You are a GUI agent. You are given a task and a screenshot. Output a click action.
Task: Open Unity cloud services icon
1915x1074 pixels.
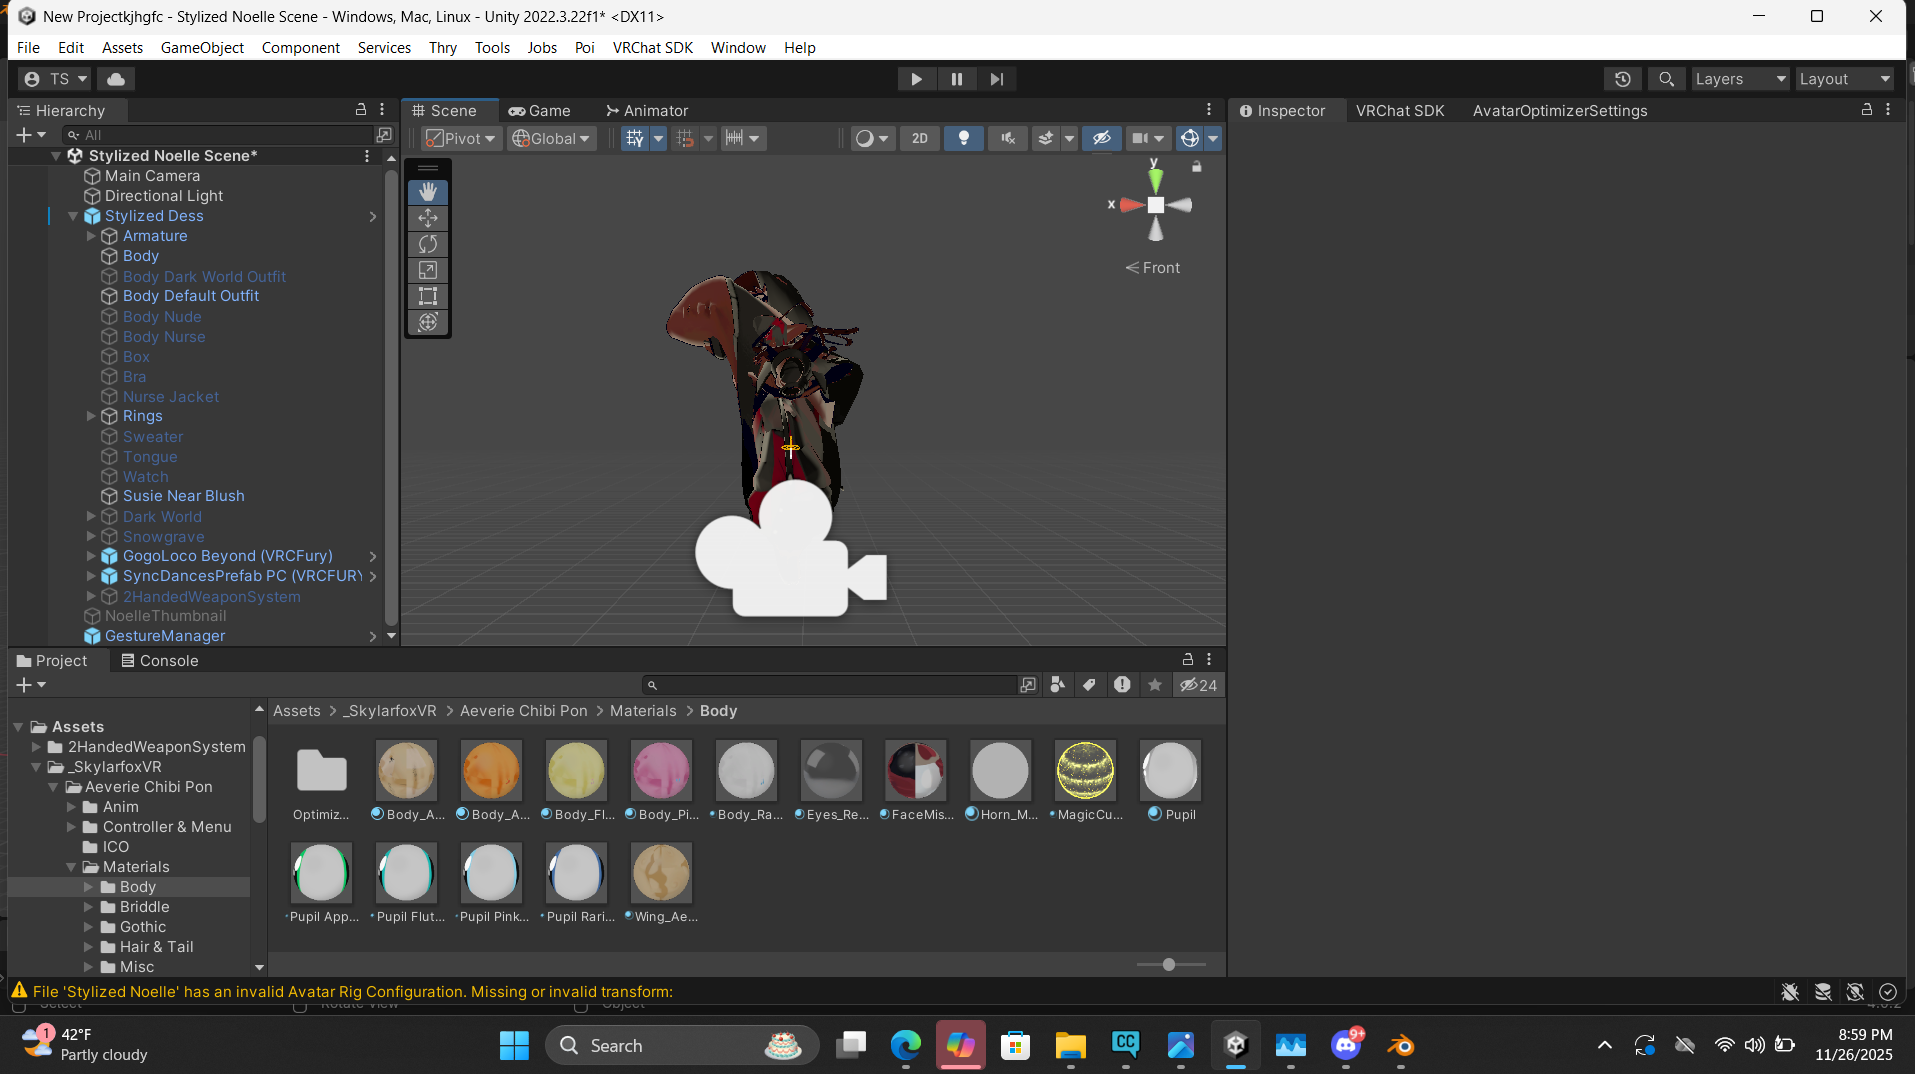pyautogui.click(x=116, y=79)
